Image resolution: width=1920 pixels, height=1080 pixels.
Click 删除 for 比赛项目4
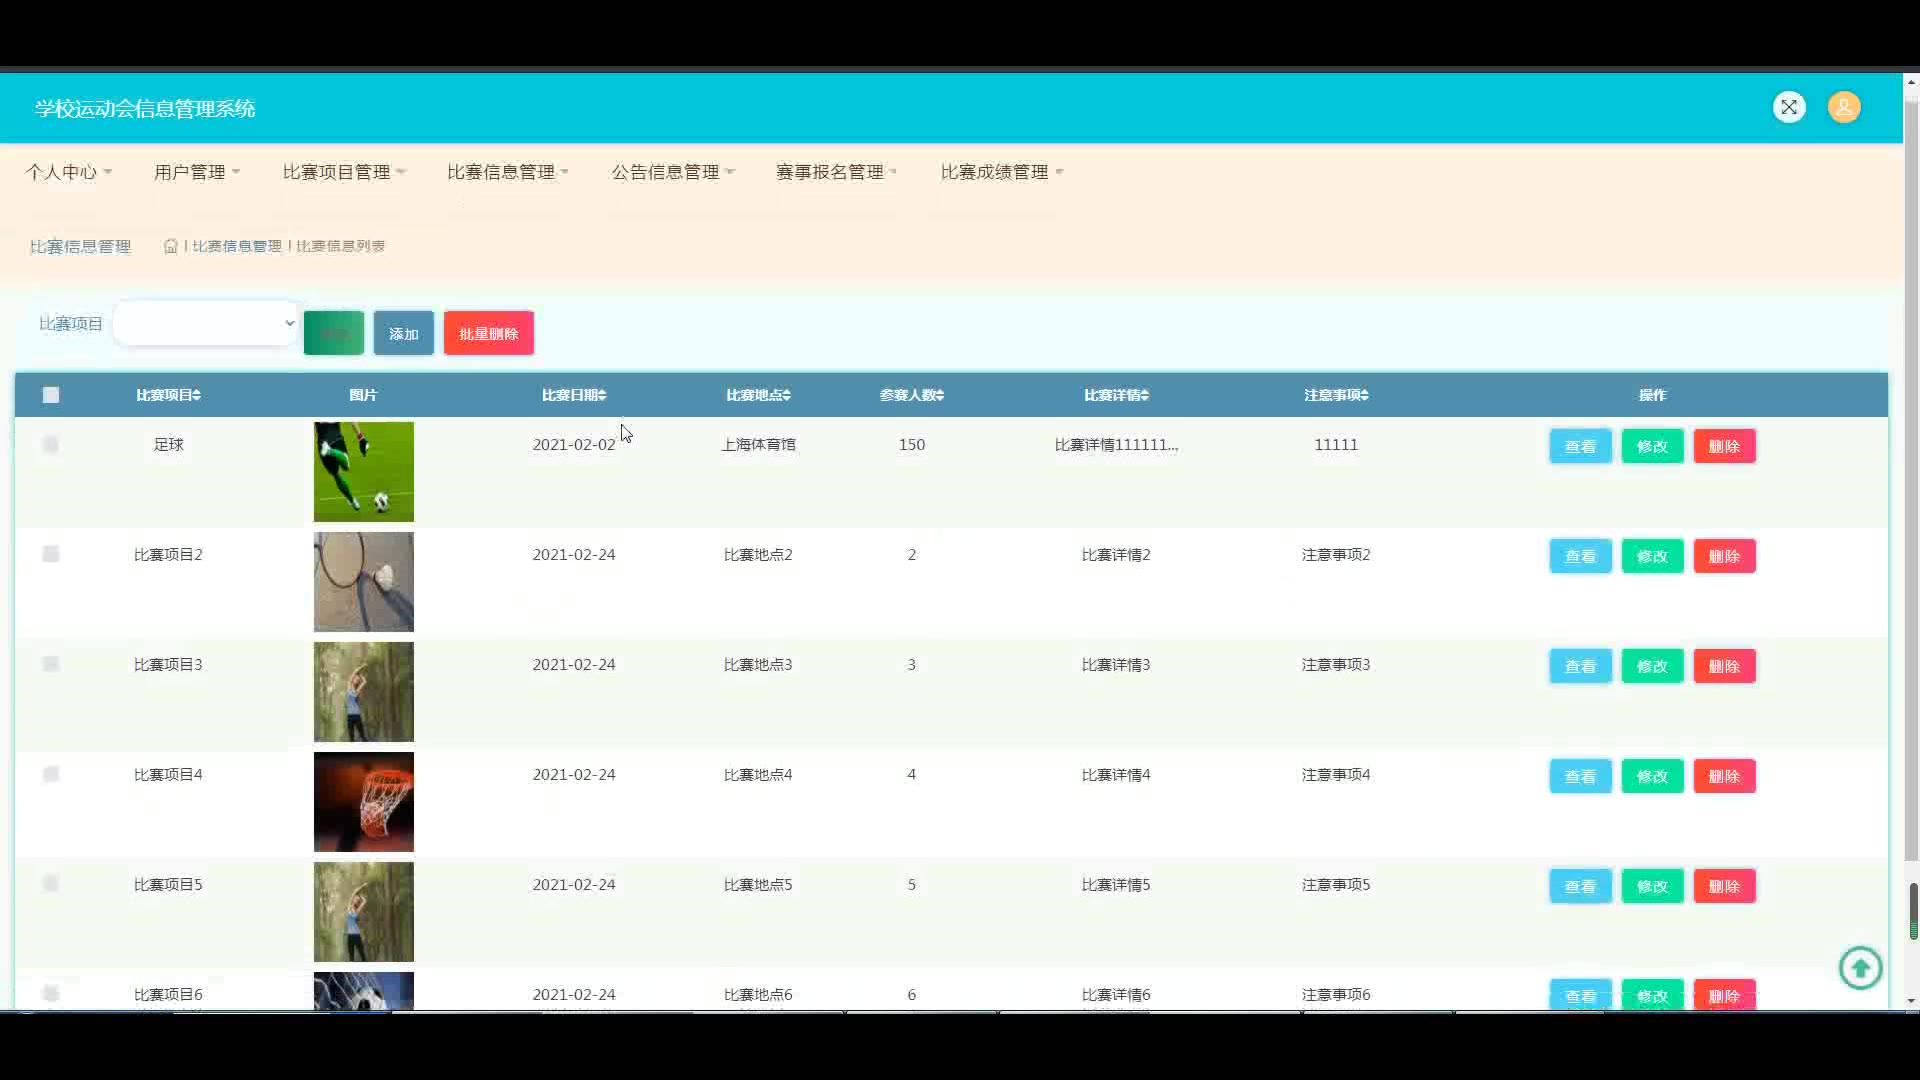pyautogui.click(x=1724, y=776)
